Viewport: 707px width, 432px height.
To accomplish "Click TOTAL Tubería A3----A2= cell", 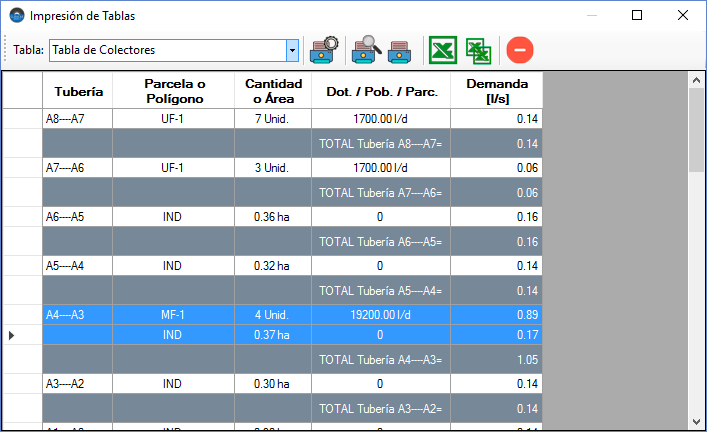I will [x=381, y=409].
